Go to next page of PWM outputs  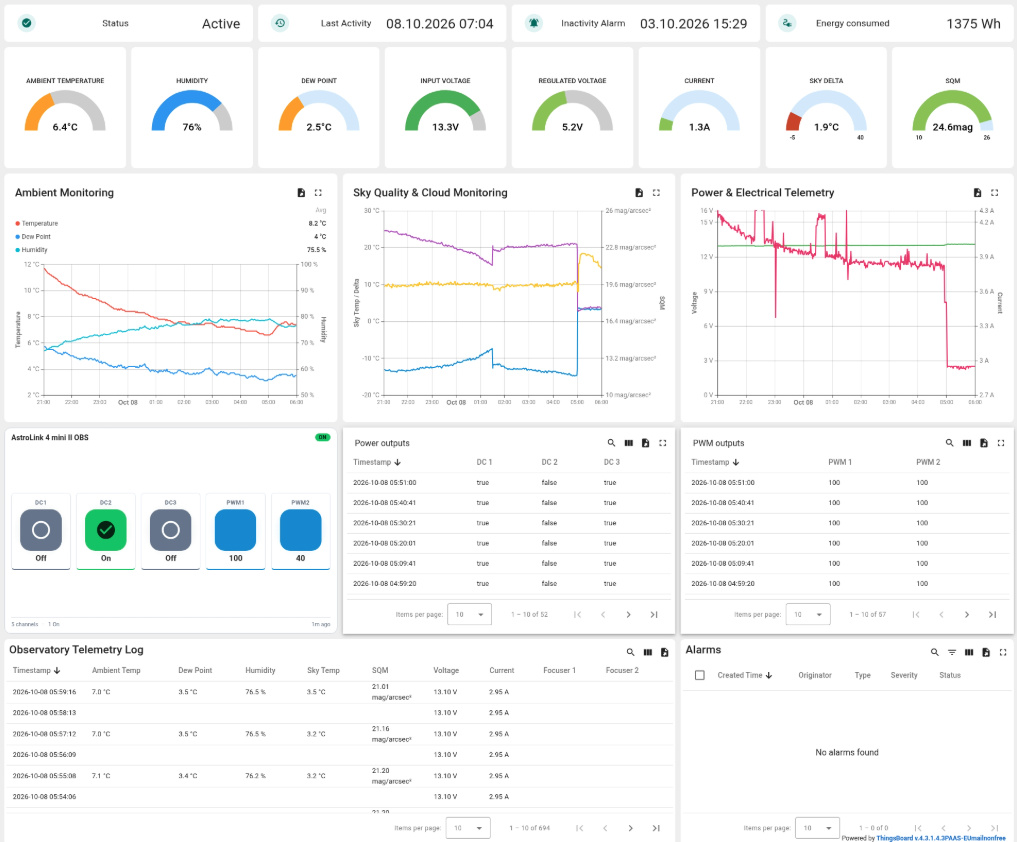pyautogui.click(x=967, y=614)
